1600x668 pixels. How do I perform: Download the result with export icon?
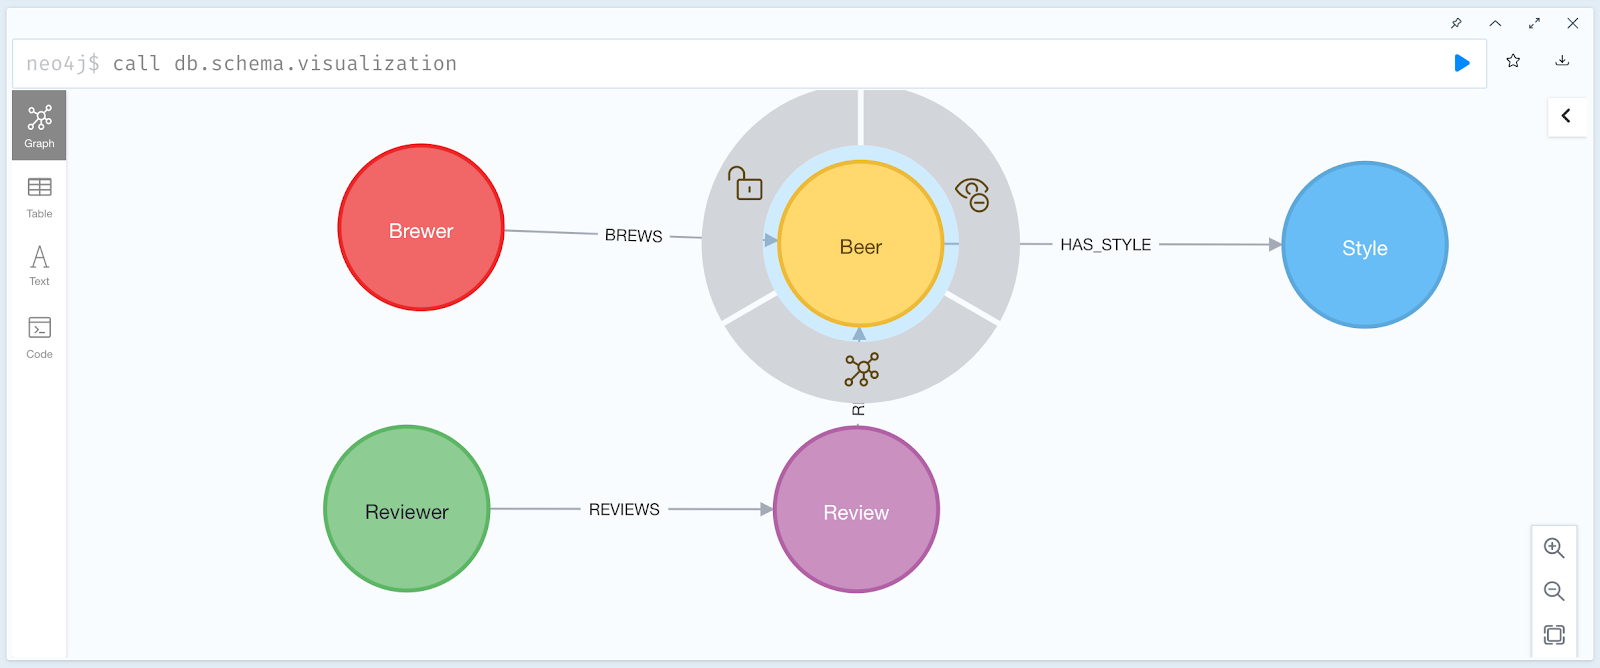point(1562,61)
